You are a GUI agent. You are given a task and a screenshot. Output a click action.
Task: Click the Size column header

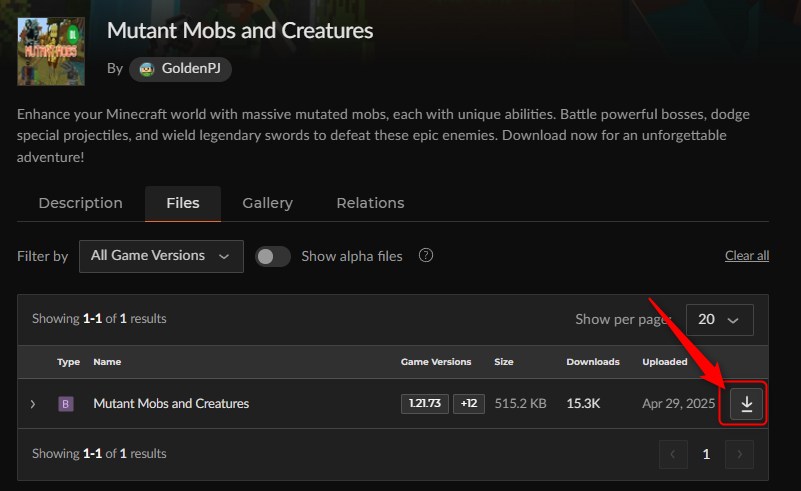tap(504, 362)
